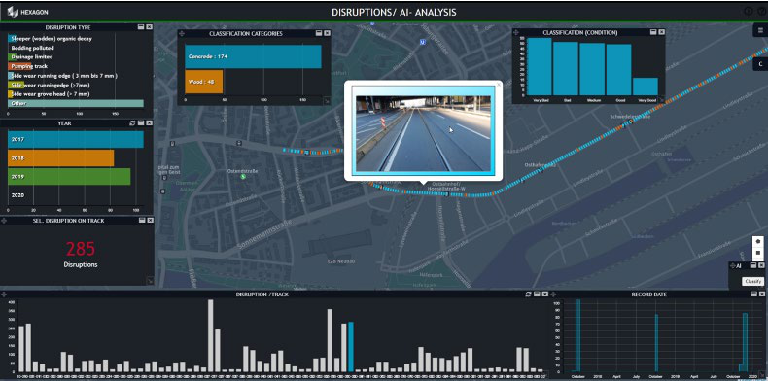Click the C button on map edge

[x=760, y=64]
